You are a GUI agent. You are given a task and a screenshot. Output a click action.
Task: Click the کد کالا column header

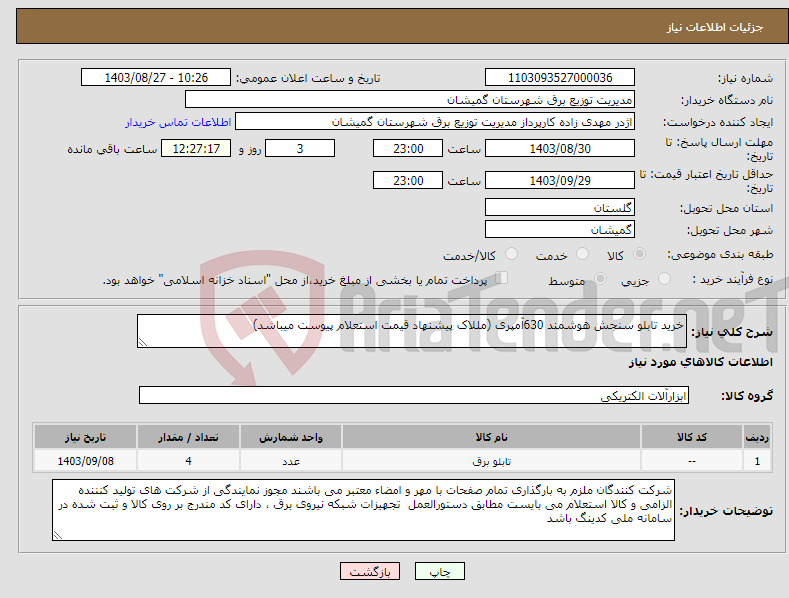point(692,437)
